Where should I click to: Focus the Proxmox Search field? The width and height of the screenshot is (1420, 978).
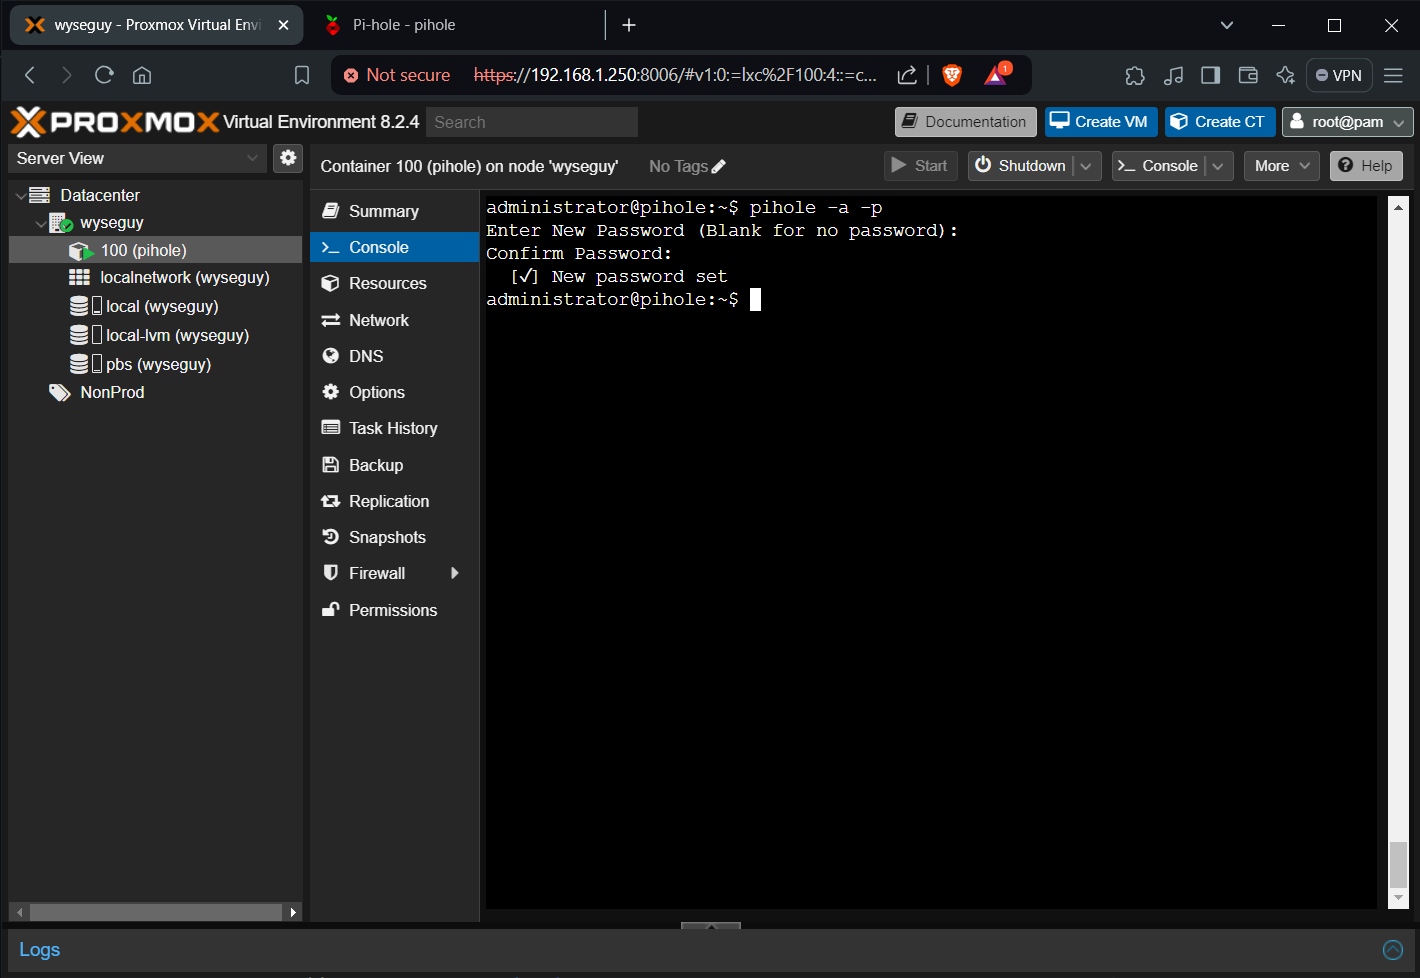point(532,122)
